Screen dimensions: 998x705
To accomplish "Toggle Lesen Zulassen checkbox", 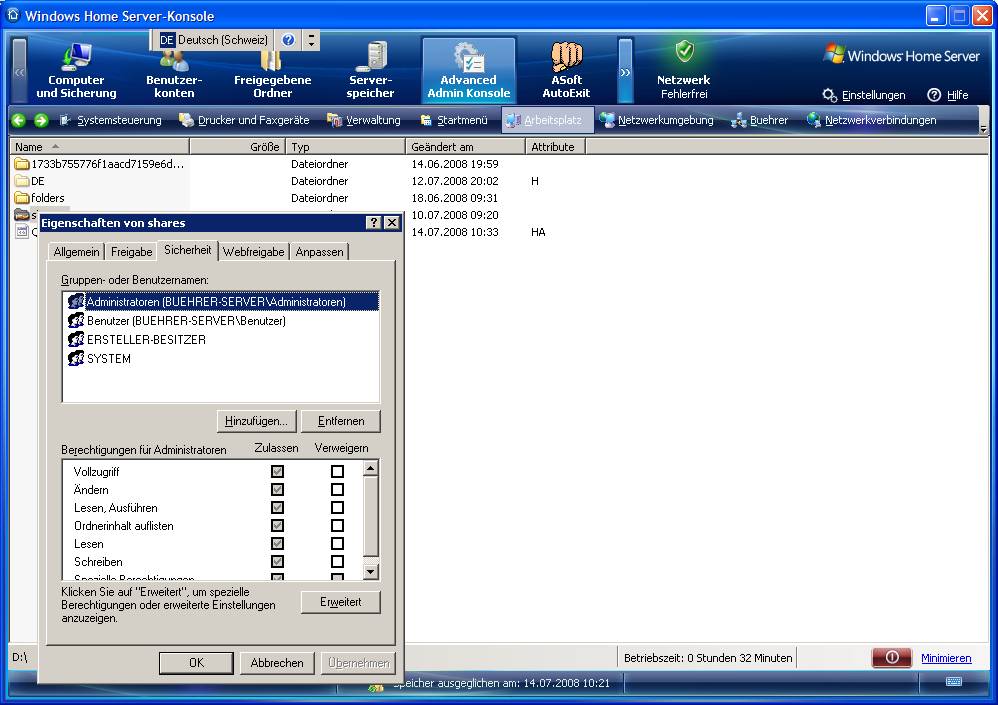I will [277, 543].
